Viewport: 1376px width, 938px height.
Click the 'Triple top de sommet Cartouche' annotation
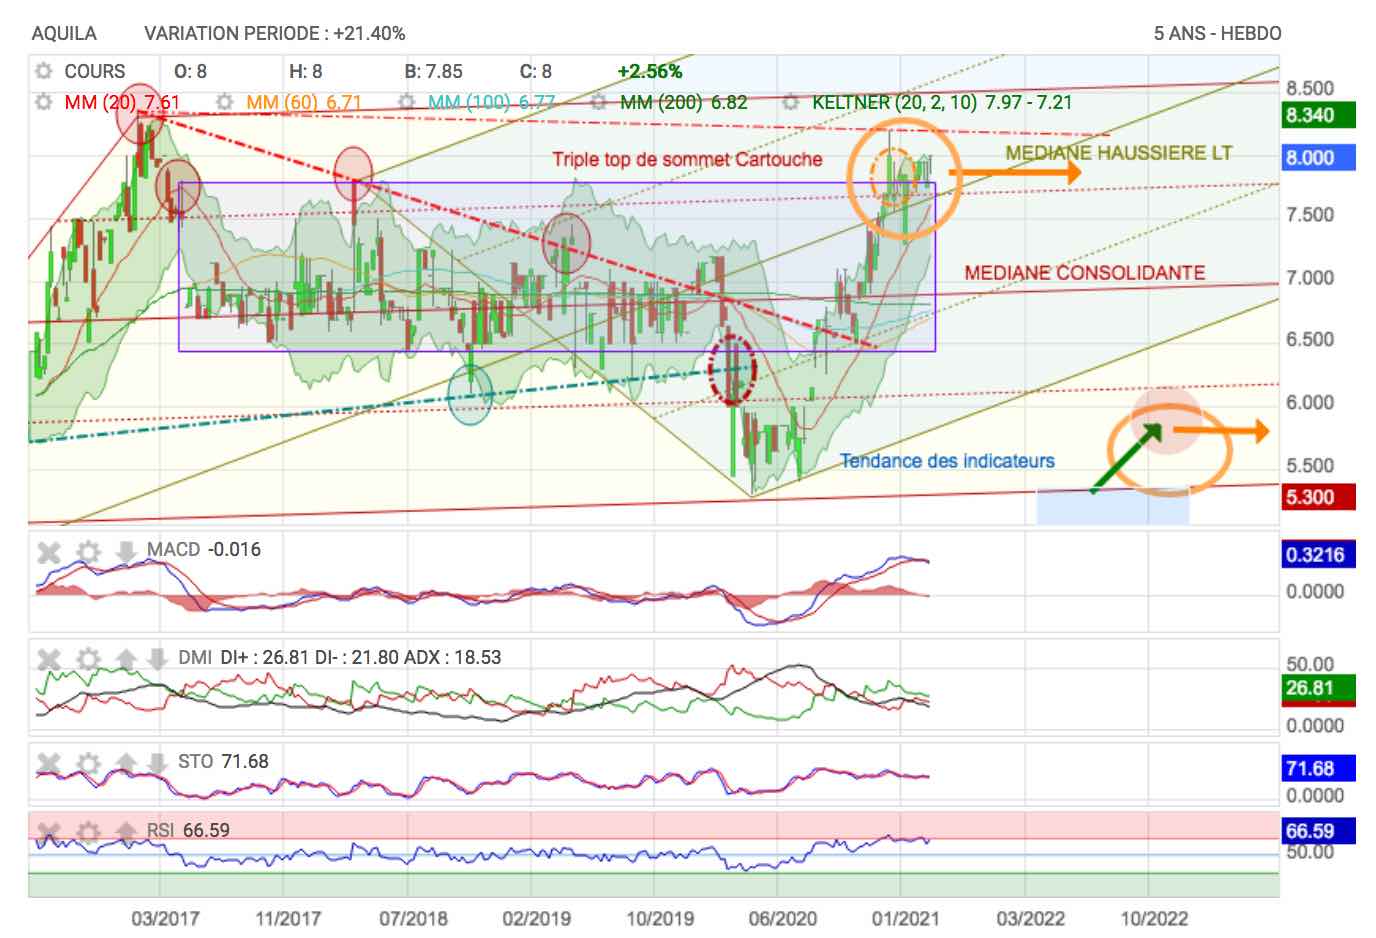[x=687, y=160]
